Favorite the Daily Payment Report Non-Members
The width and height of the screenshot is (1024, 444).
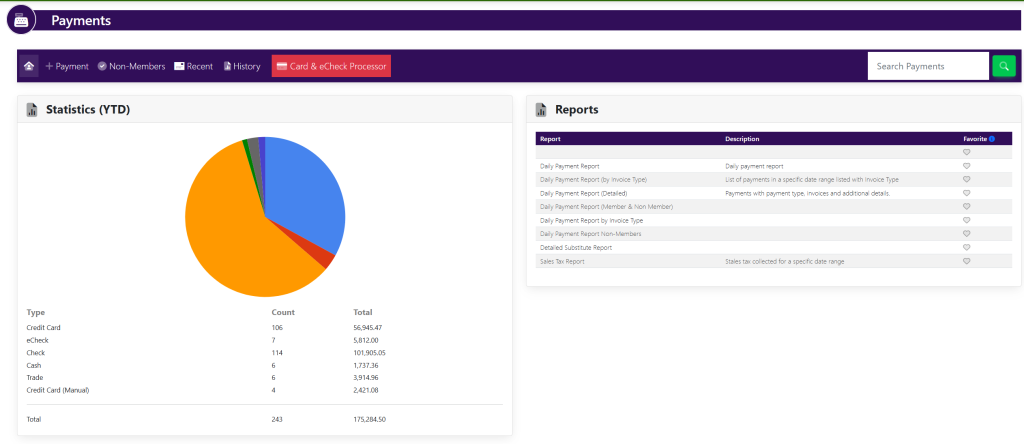[x=966, y=233]
